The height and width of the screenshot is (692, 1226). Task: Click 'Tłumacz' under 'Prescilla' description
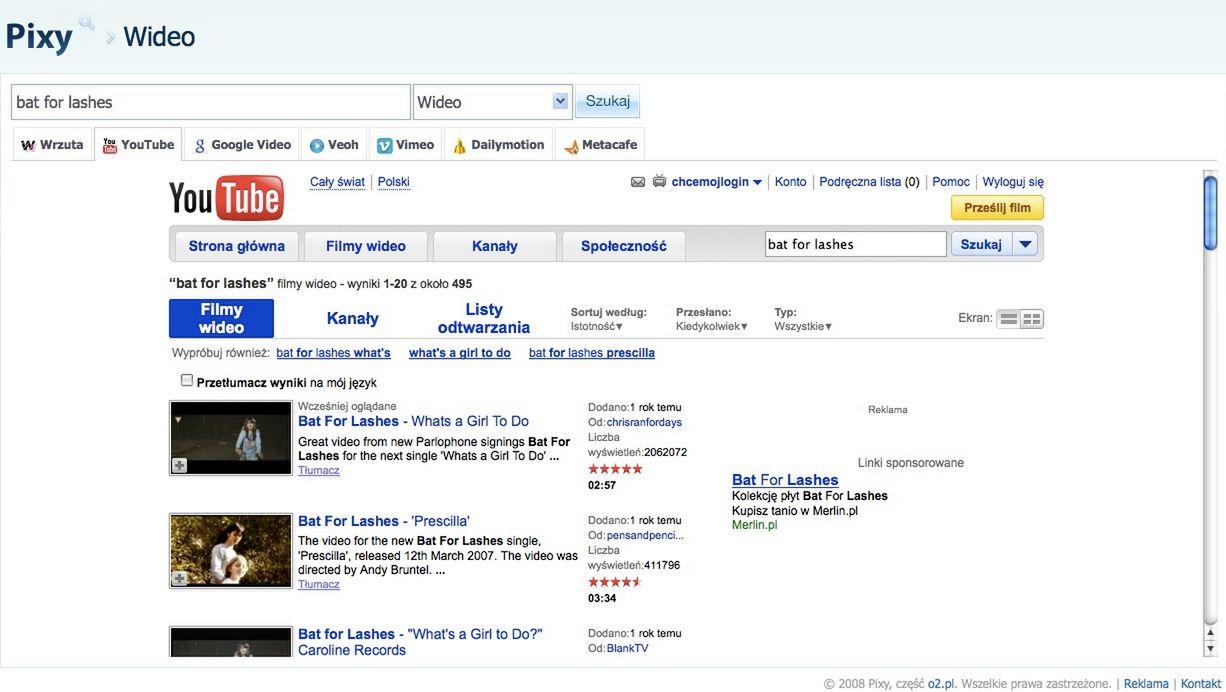319,585
